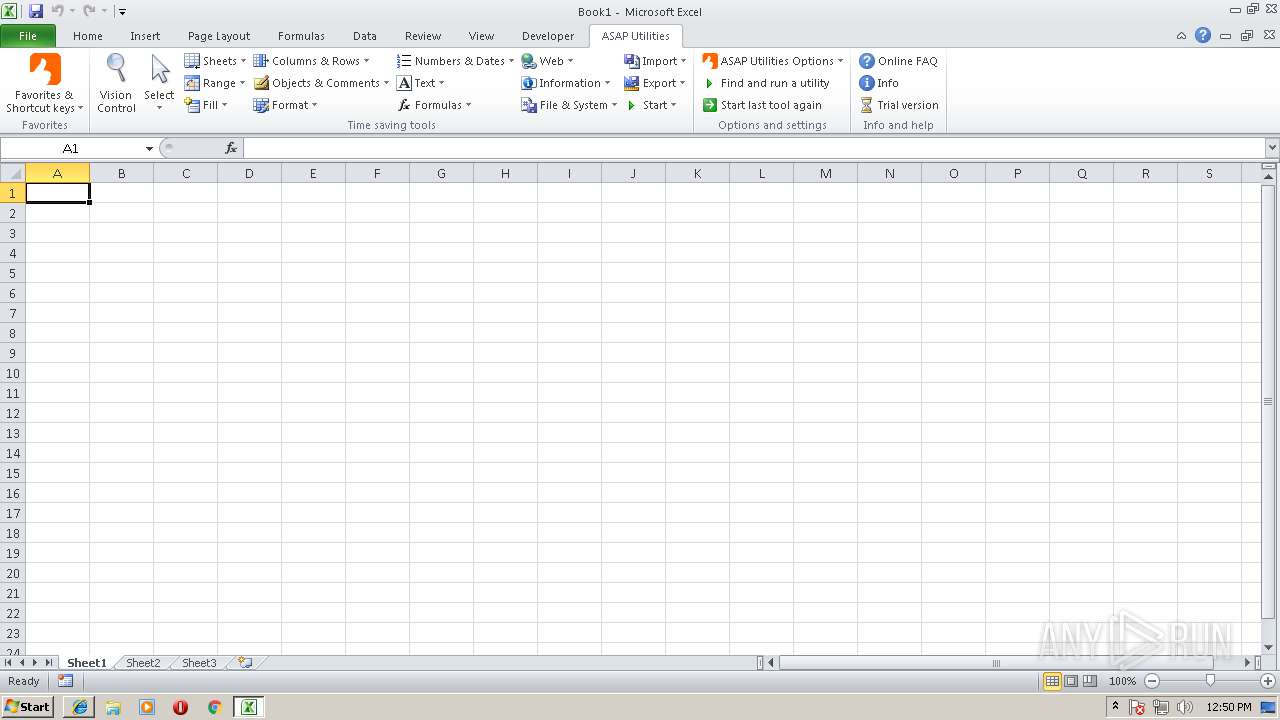
Task: Switch to Page Layout view button
Action: [x=1071, y=681]
